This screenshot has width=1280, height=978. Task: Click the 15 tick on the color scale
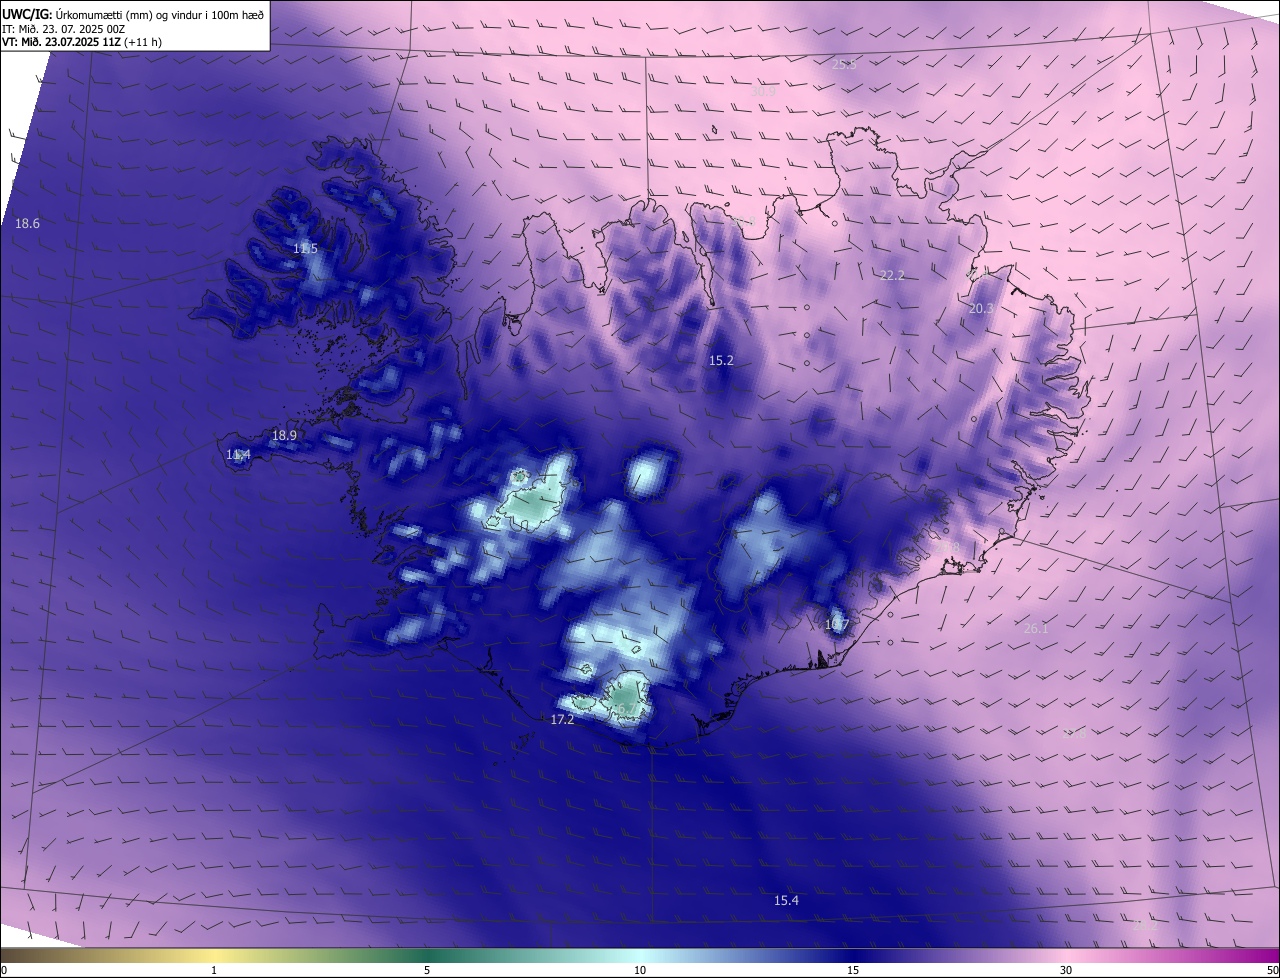[853, 970]
